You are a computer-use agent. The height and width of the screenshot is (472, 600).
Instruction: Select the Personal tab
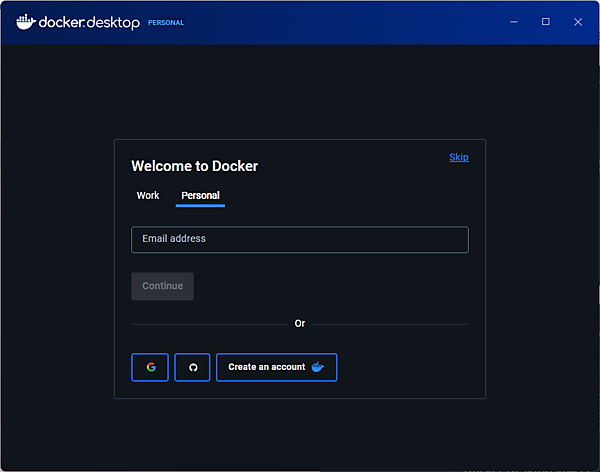(200, 195)
